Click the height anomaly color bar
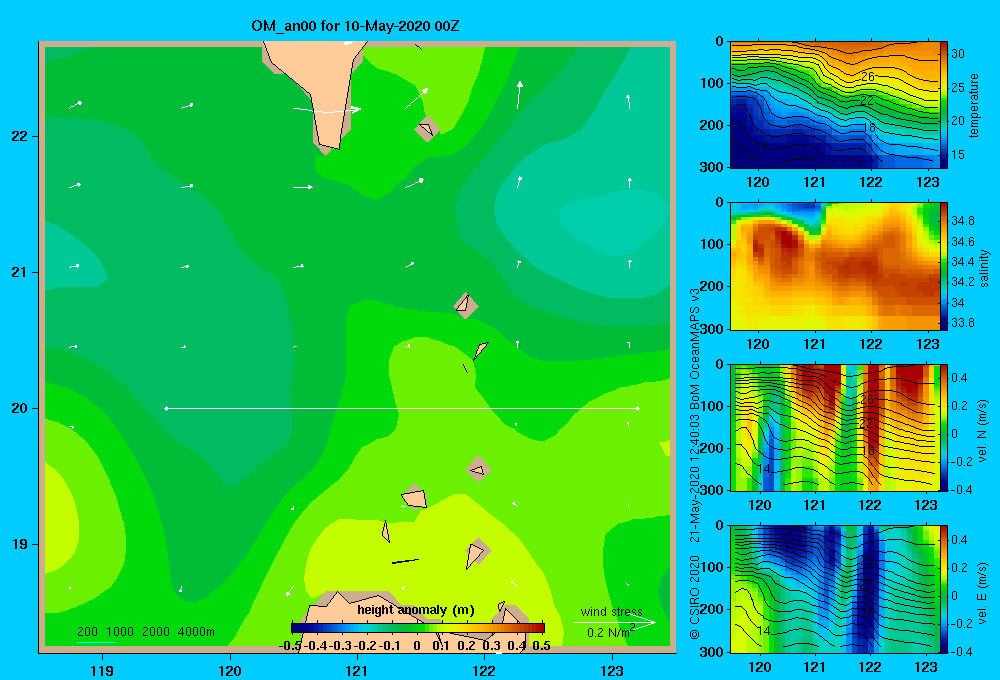 418,628
